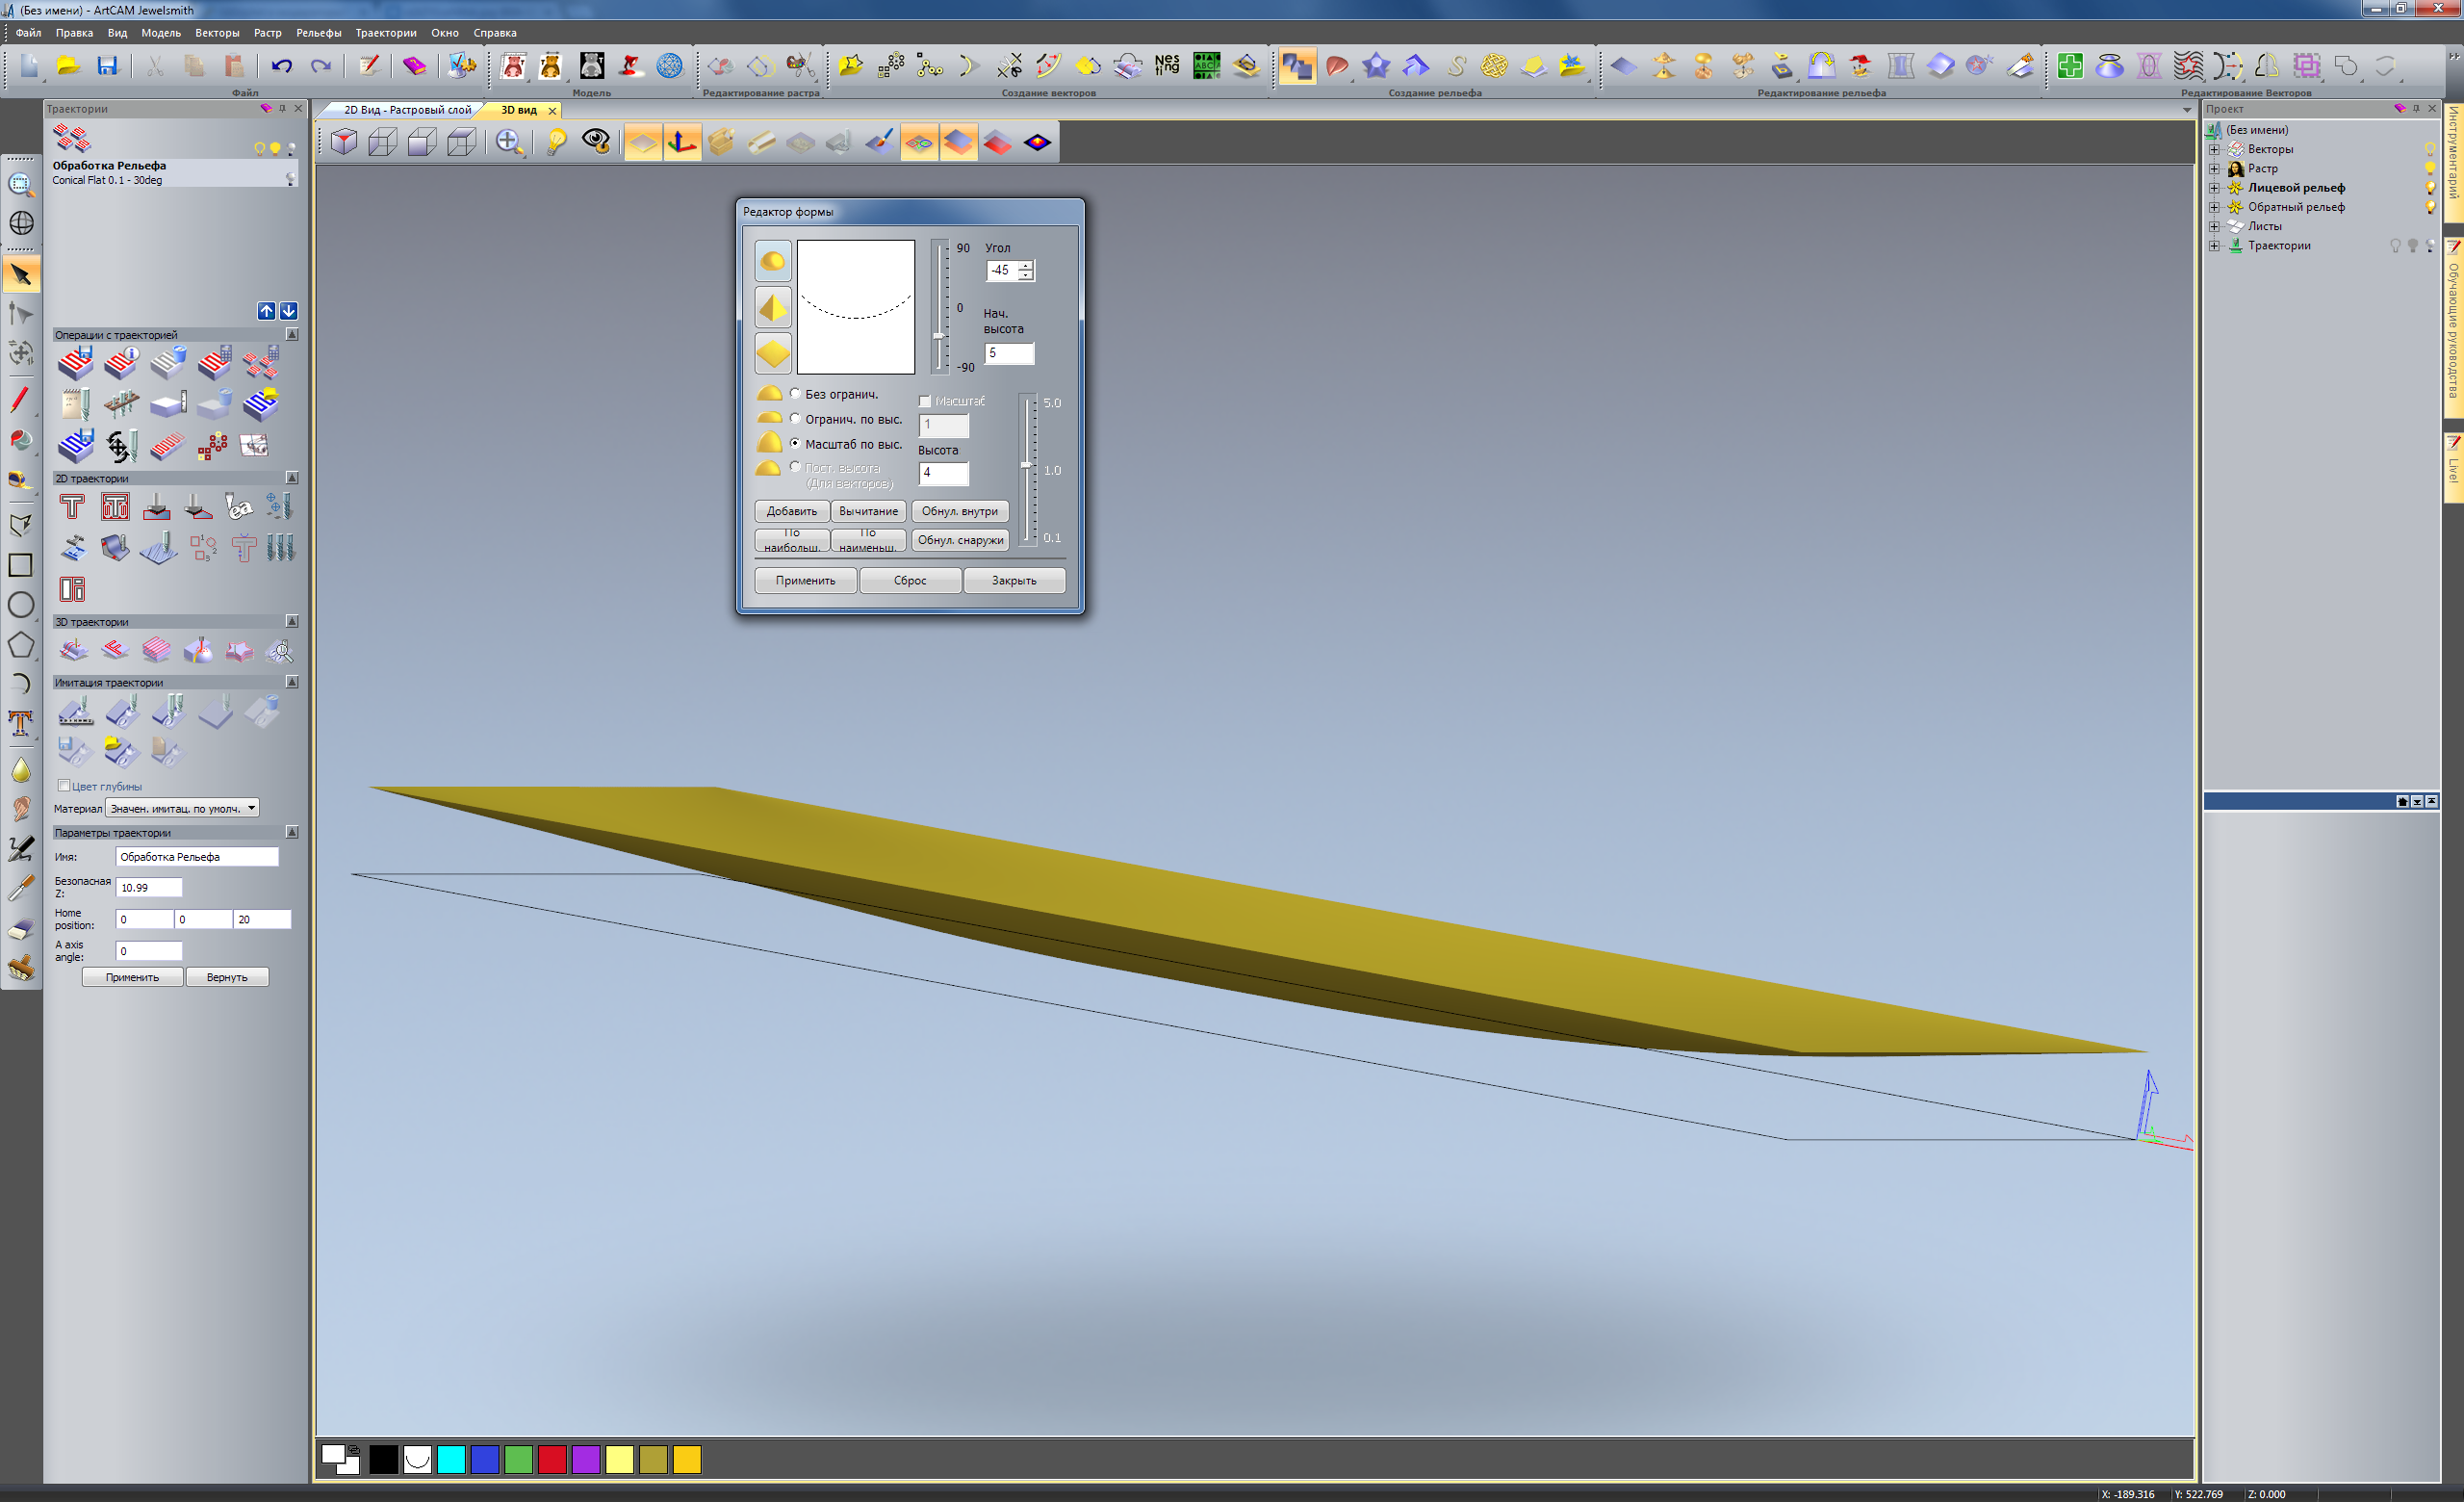Image resolution: width=2464 pixels, height=1502 pixels.
Task: Click the Save file icon
Action: [x=107, y=66]
